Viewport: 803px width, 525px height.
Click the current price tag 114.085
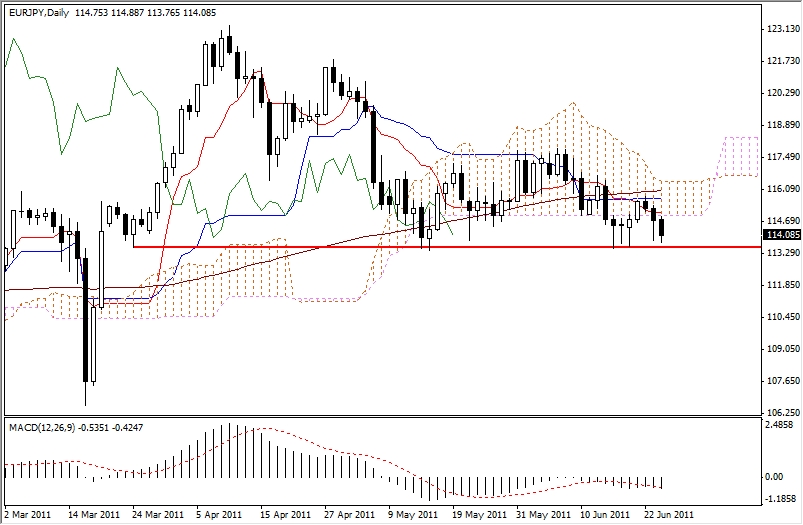[x=781, y=235]
